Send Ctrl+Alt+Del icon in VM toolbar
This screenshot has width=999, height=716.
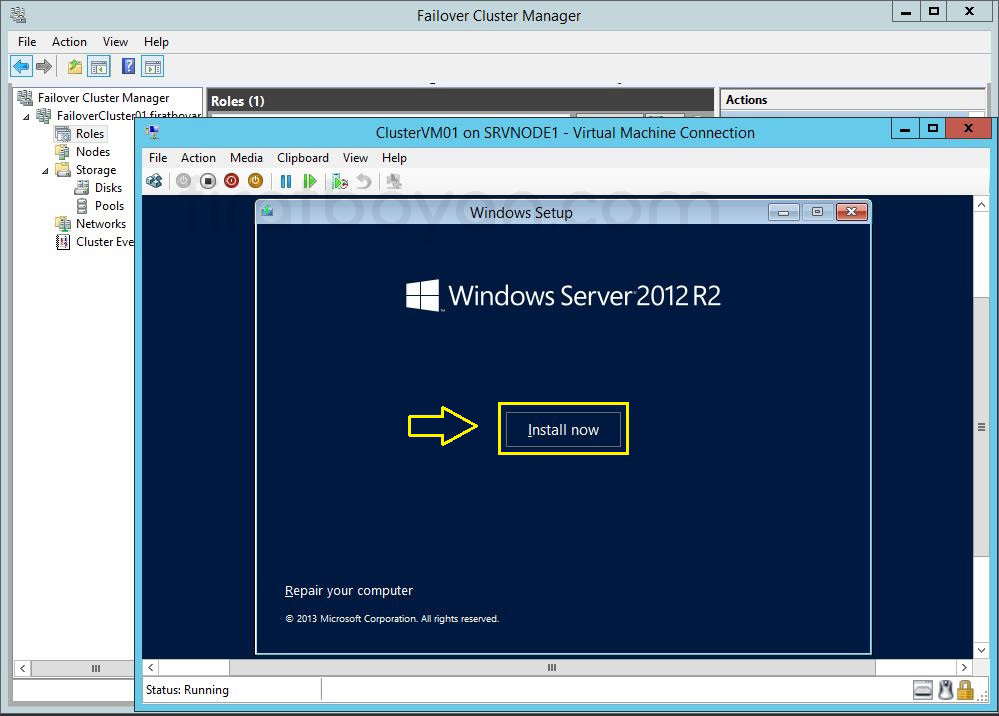click(154, 182)
